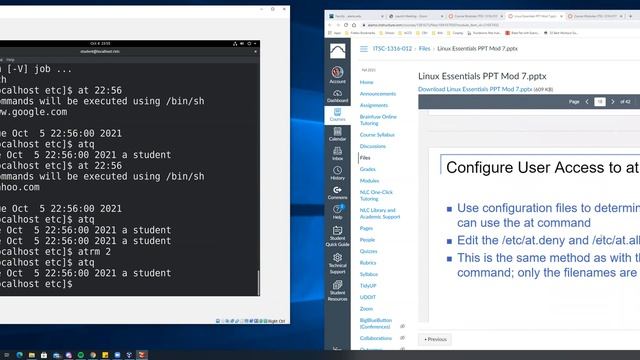
Task: Click the slide title 'Configure User Access to at'
Action: (x=542, y=167)
